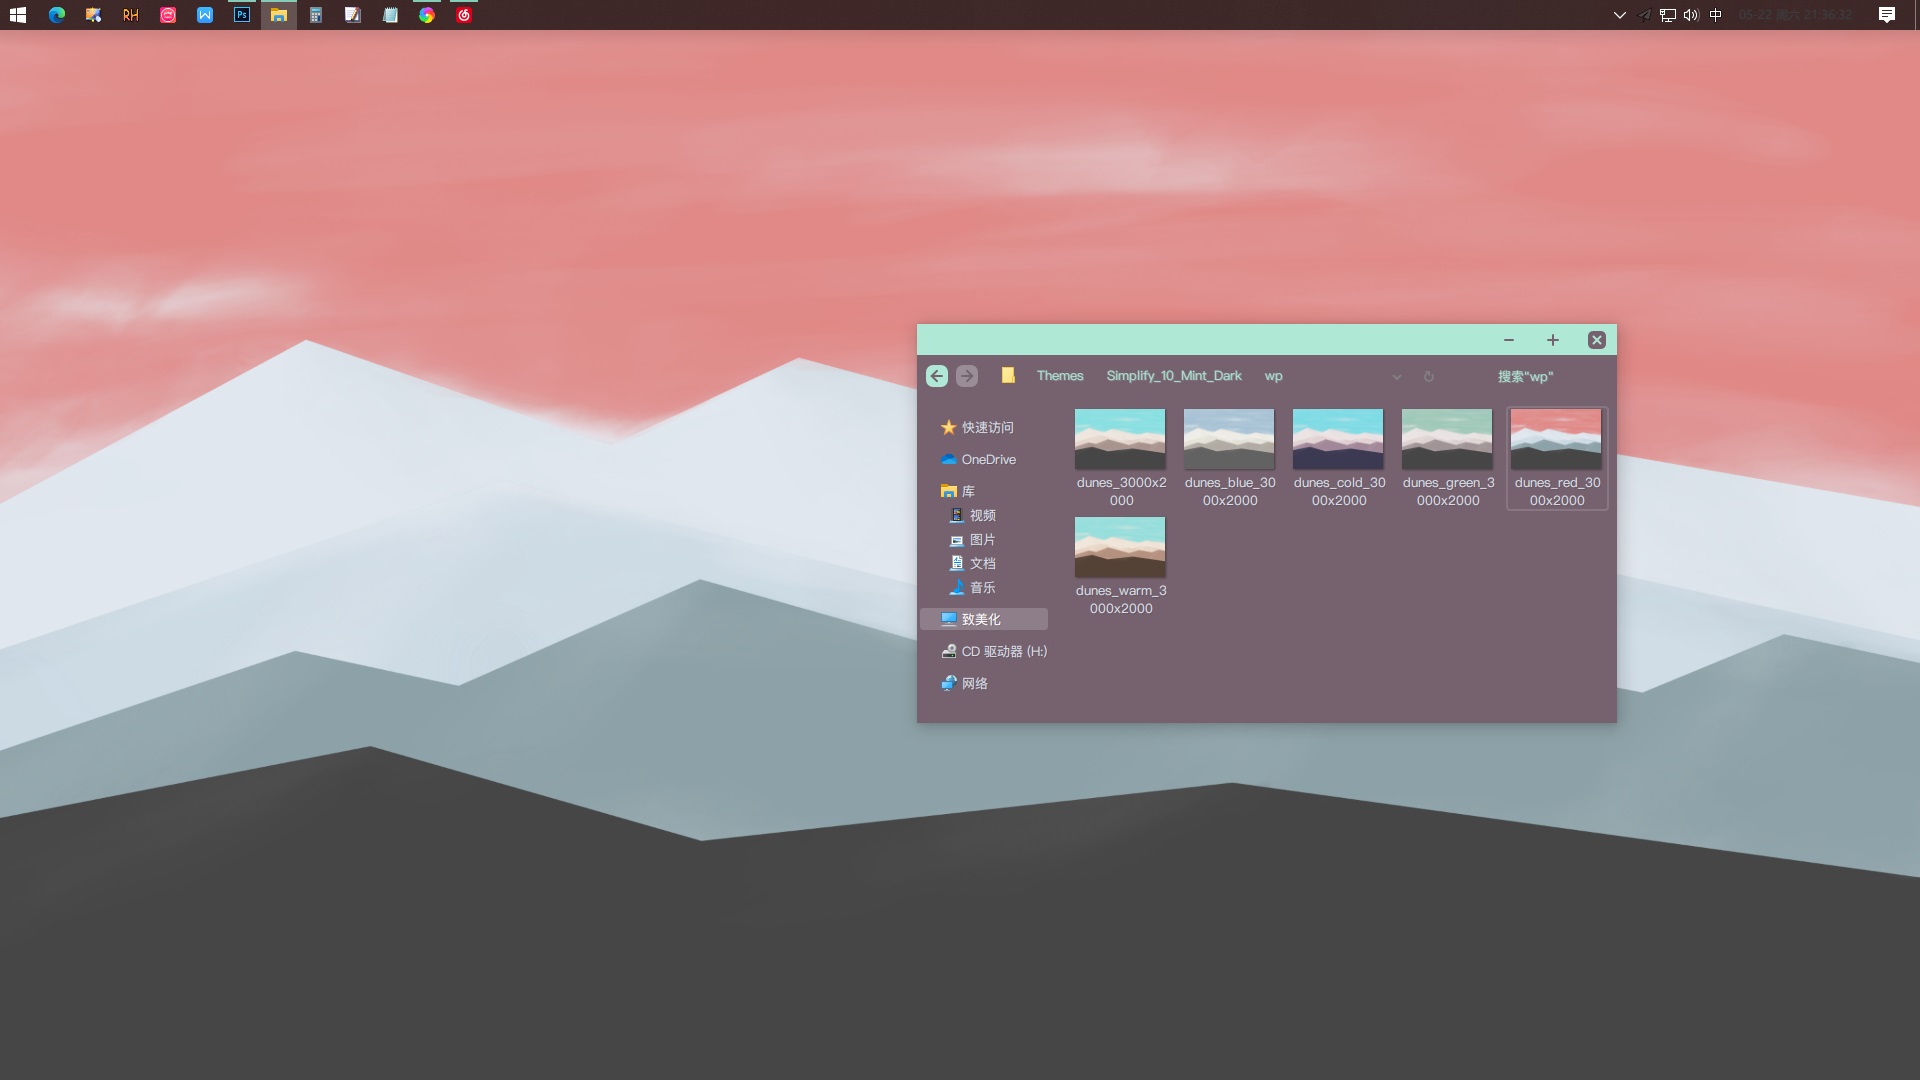The width and height of the screenshot is (1920, 1080).
Task: Open Quick access in sidebar
Action: [x=978, y=427]
